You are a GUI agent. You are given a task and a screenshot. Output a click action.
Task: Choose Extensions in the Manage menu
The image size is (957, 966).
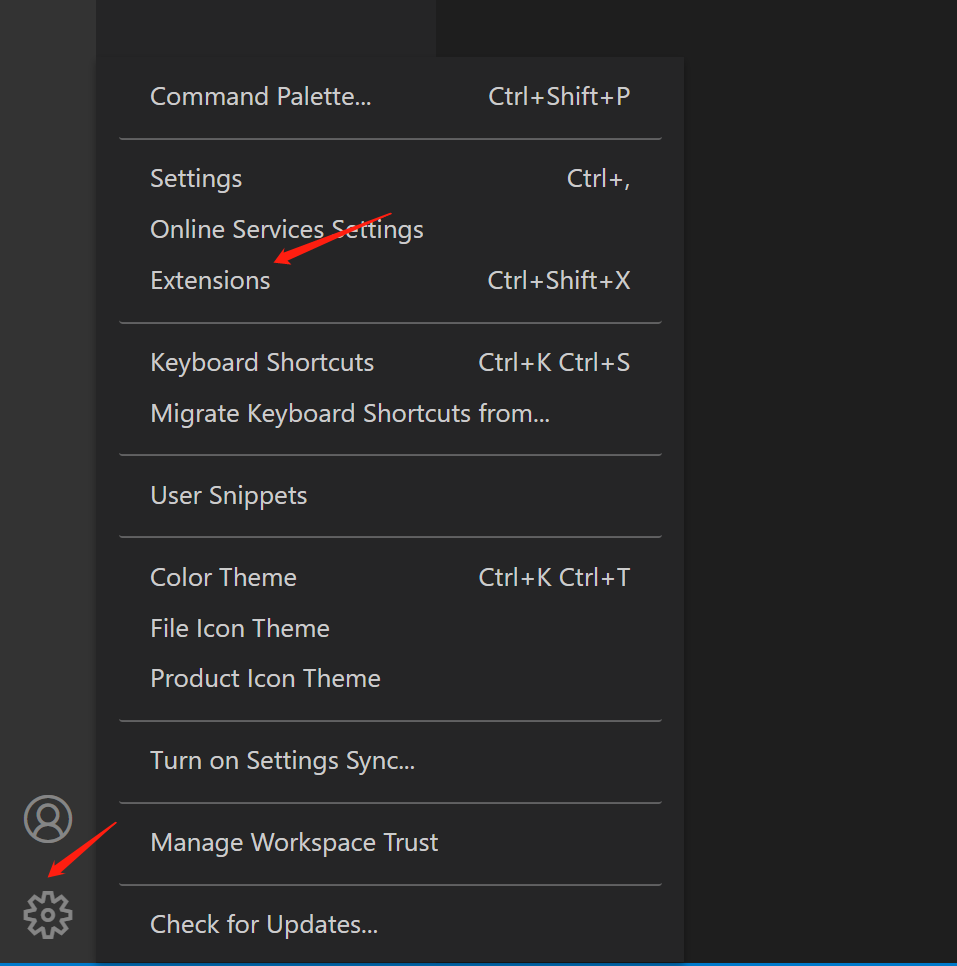click(210, 281)
